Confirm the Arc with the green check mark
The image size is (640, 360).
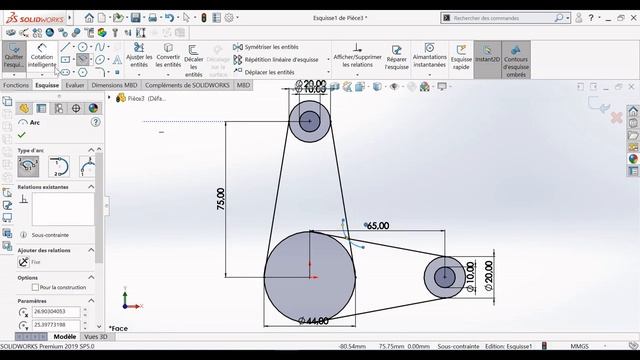pos(22,135)
